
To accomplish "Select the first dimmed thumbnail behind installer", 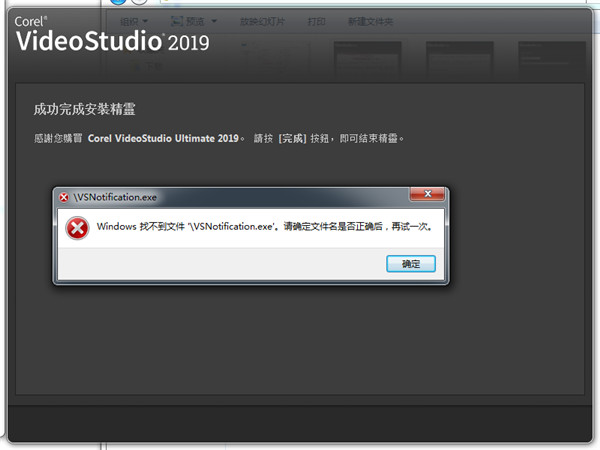I will point(359,60).
